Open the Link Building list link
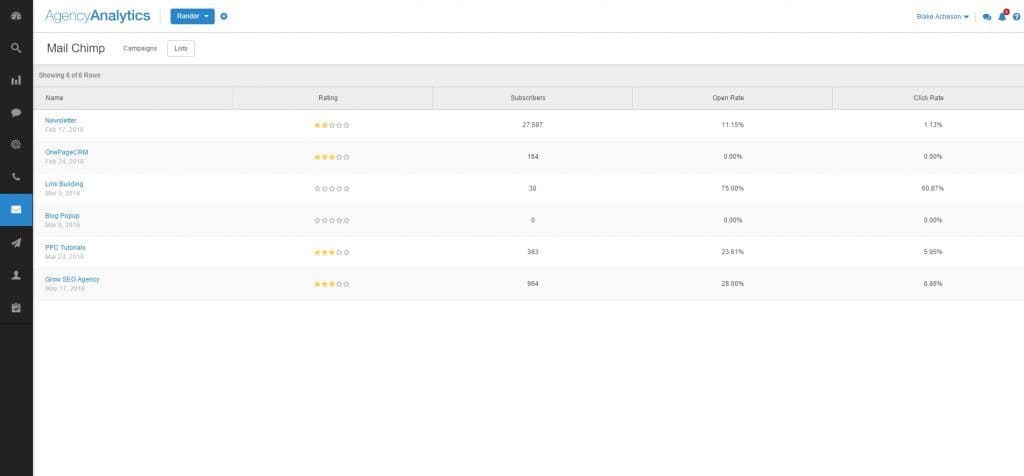Screen dimensions: 1024x476 point(64,184)
